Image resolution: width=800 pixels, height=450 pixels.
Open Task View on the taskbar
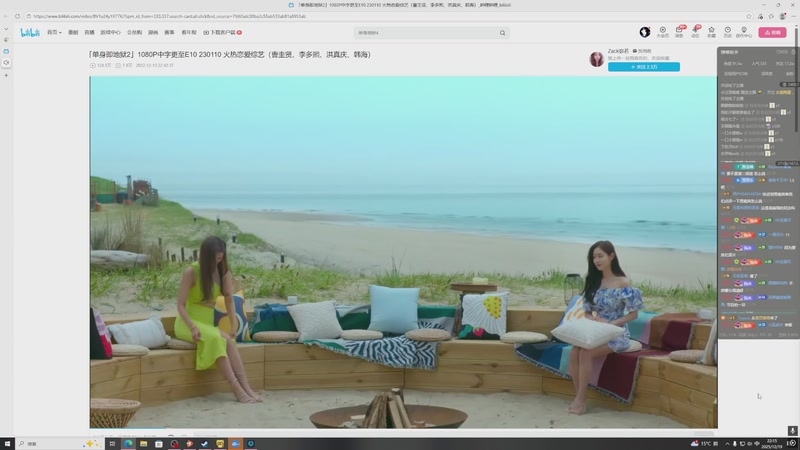(112, 444)
